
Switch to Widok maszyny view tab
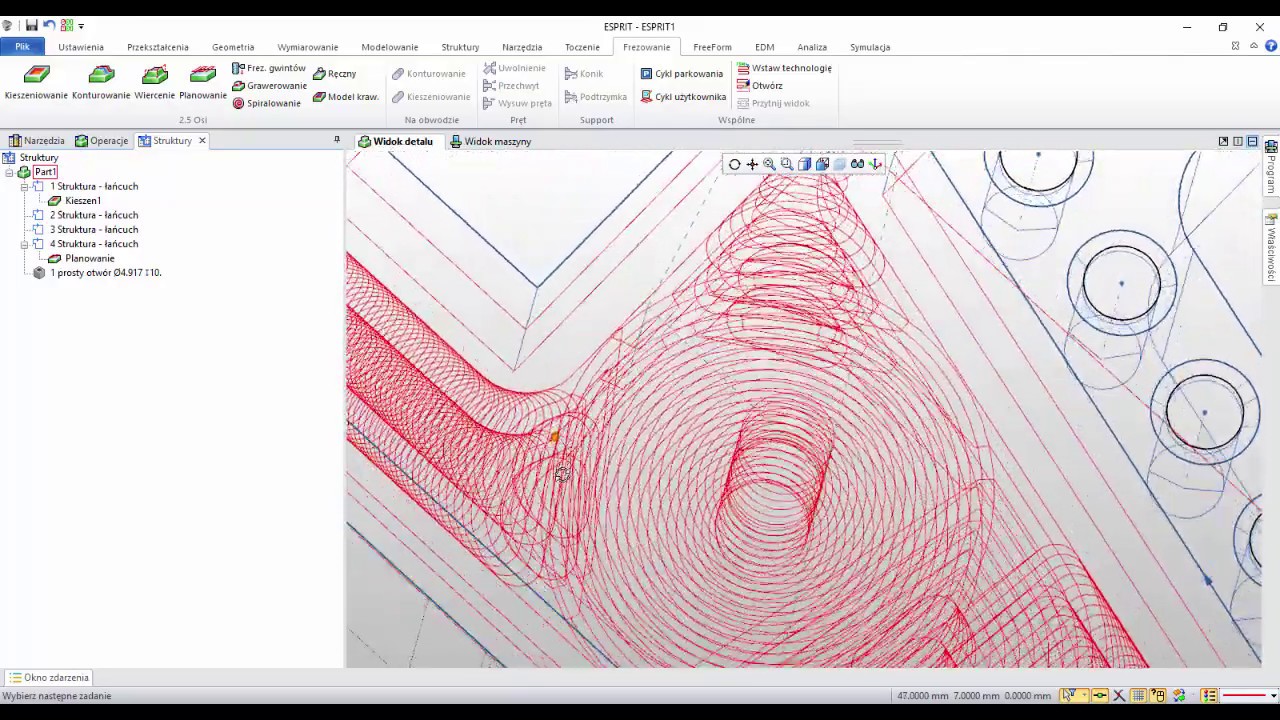point(490,141)
